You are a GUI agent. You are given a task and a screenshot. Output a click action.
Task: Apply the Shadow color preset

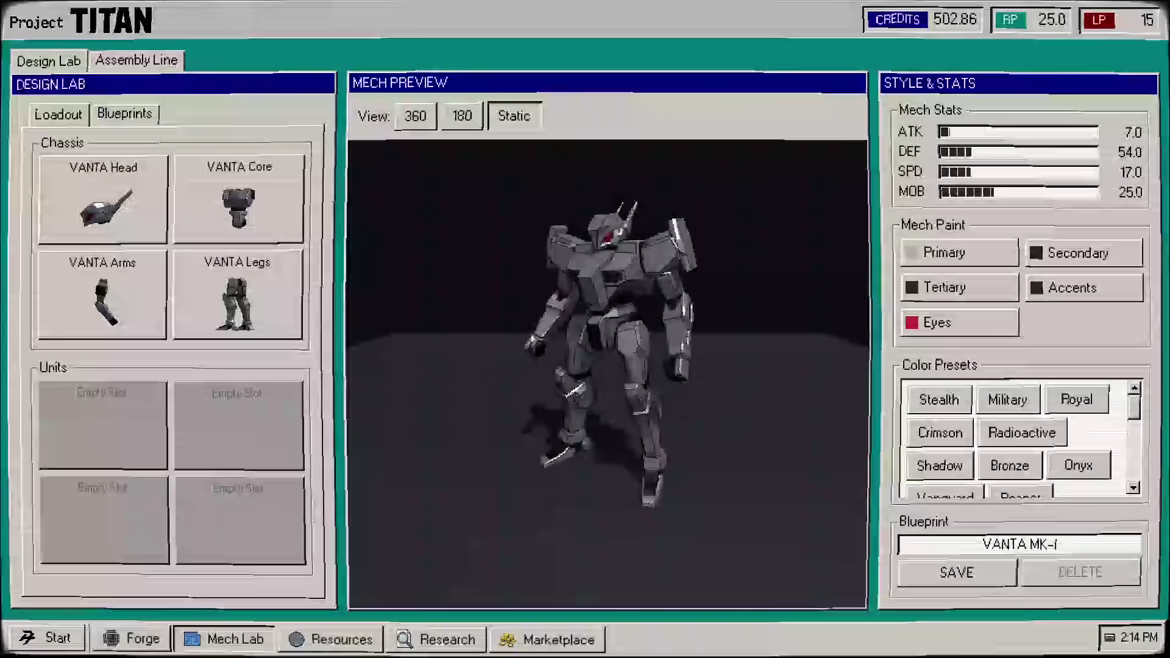click(x=939, y=465)
